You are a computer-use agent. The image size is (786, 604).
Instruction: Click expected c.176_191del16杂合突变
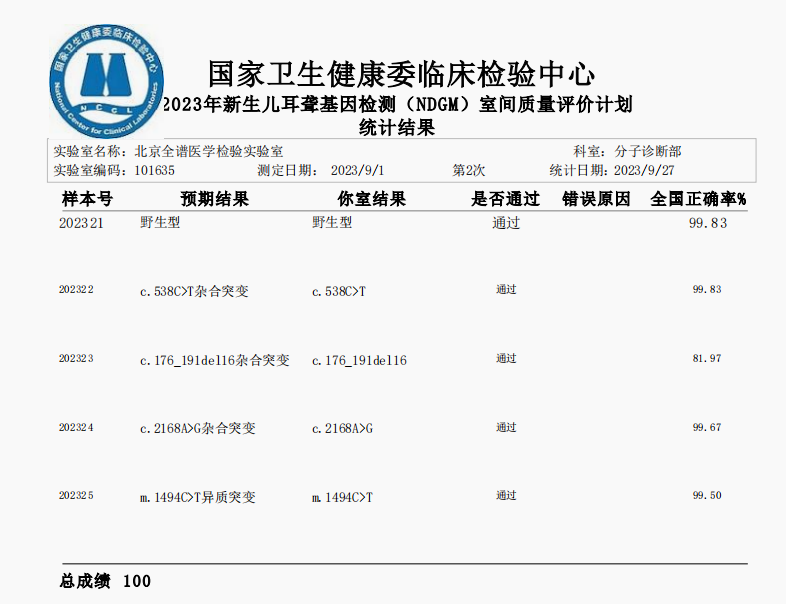coord(215,360)
